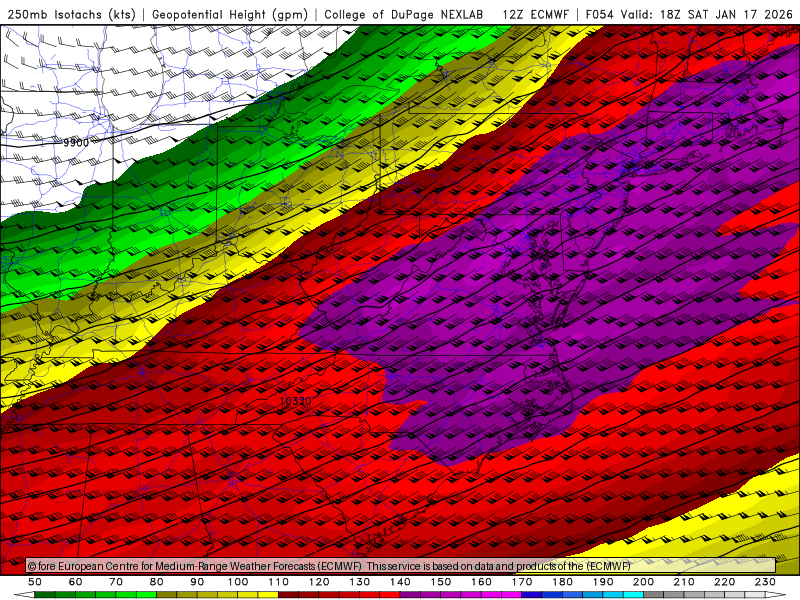800x600 pixels.
Task: Click the 50 value on the color scale
Action: point(35,582)
